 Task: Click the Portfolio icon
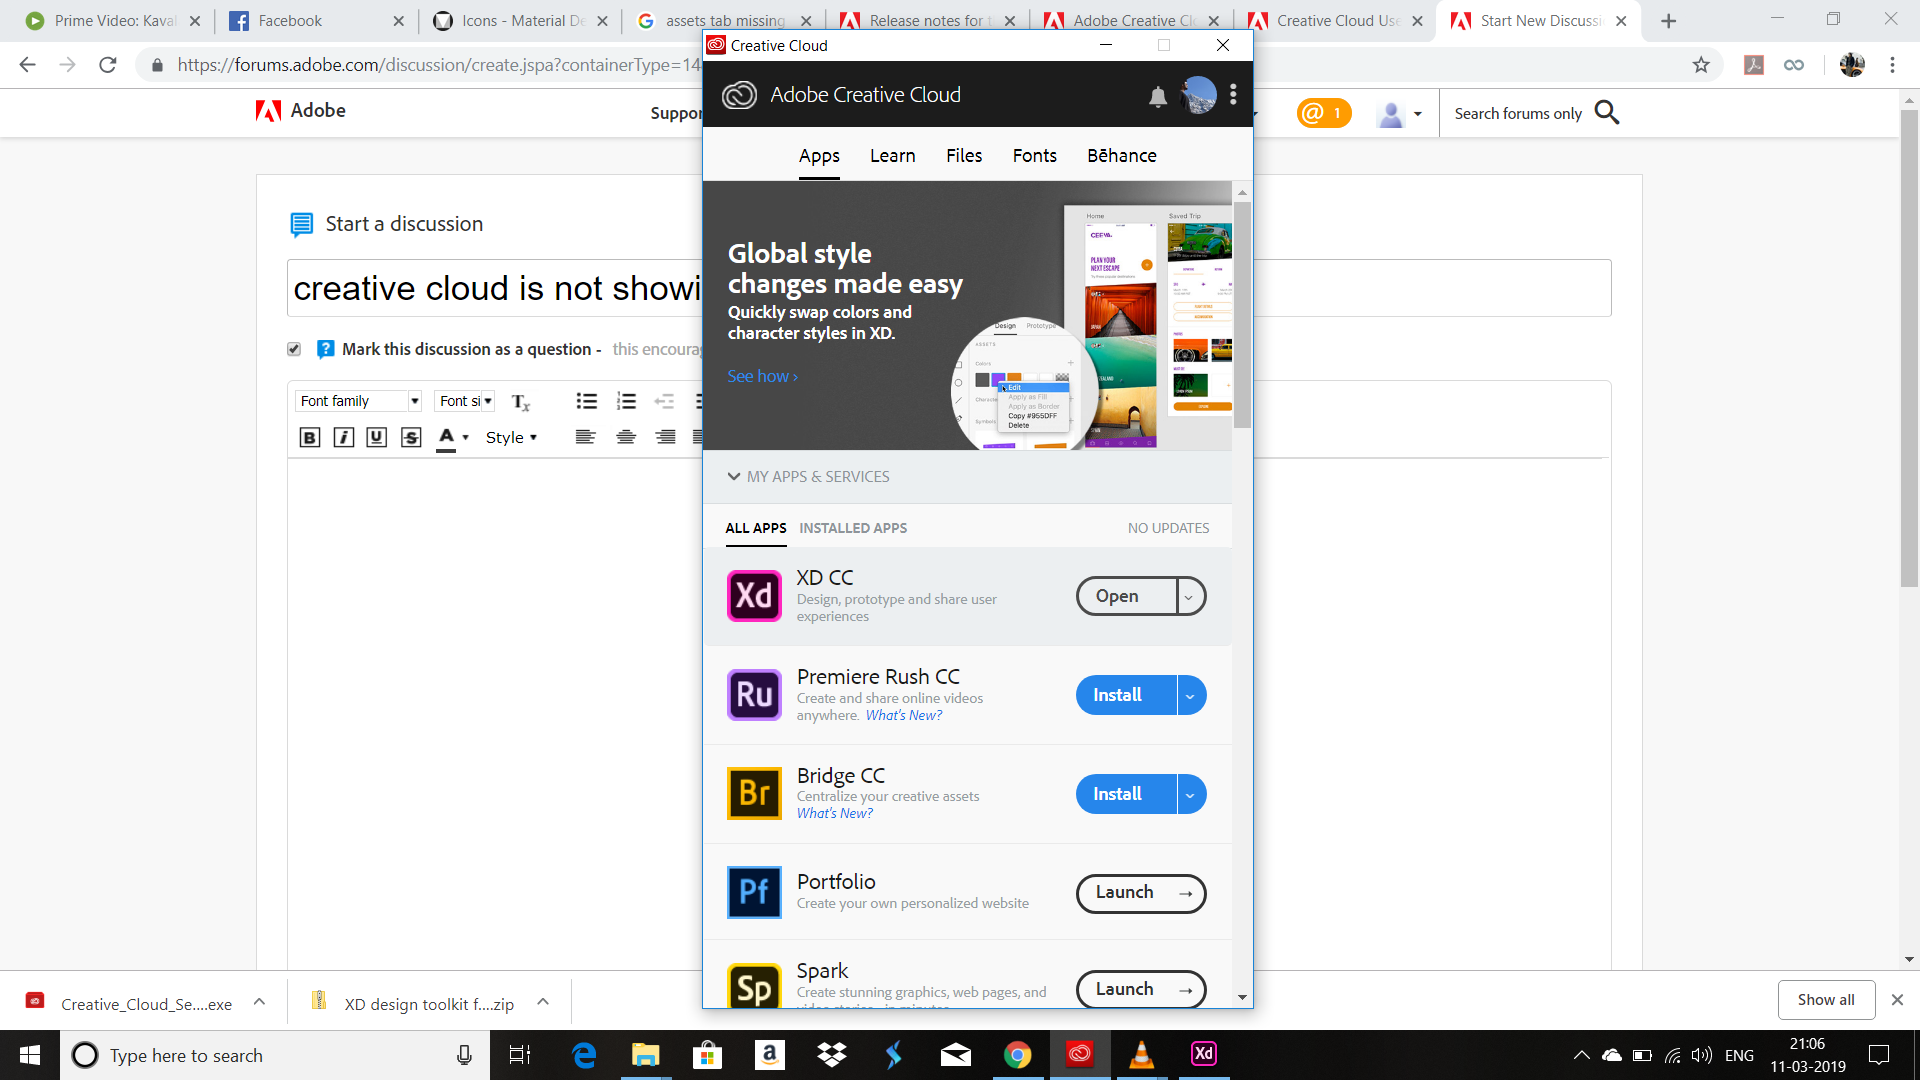click(753, 893)
